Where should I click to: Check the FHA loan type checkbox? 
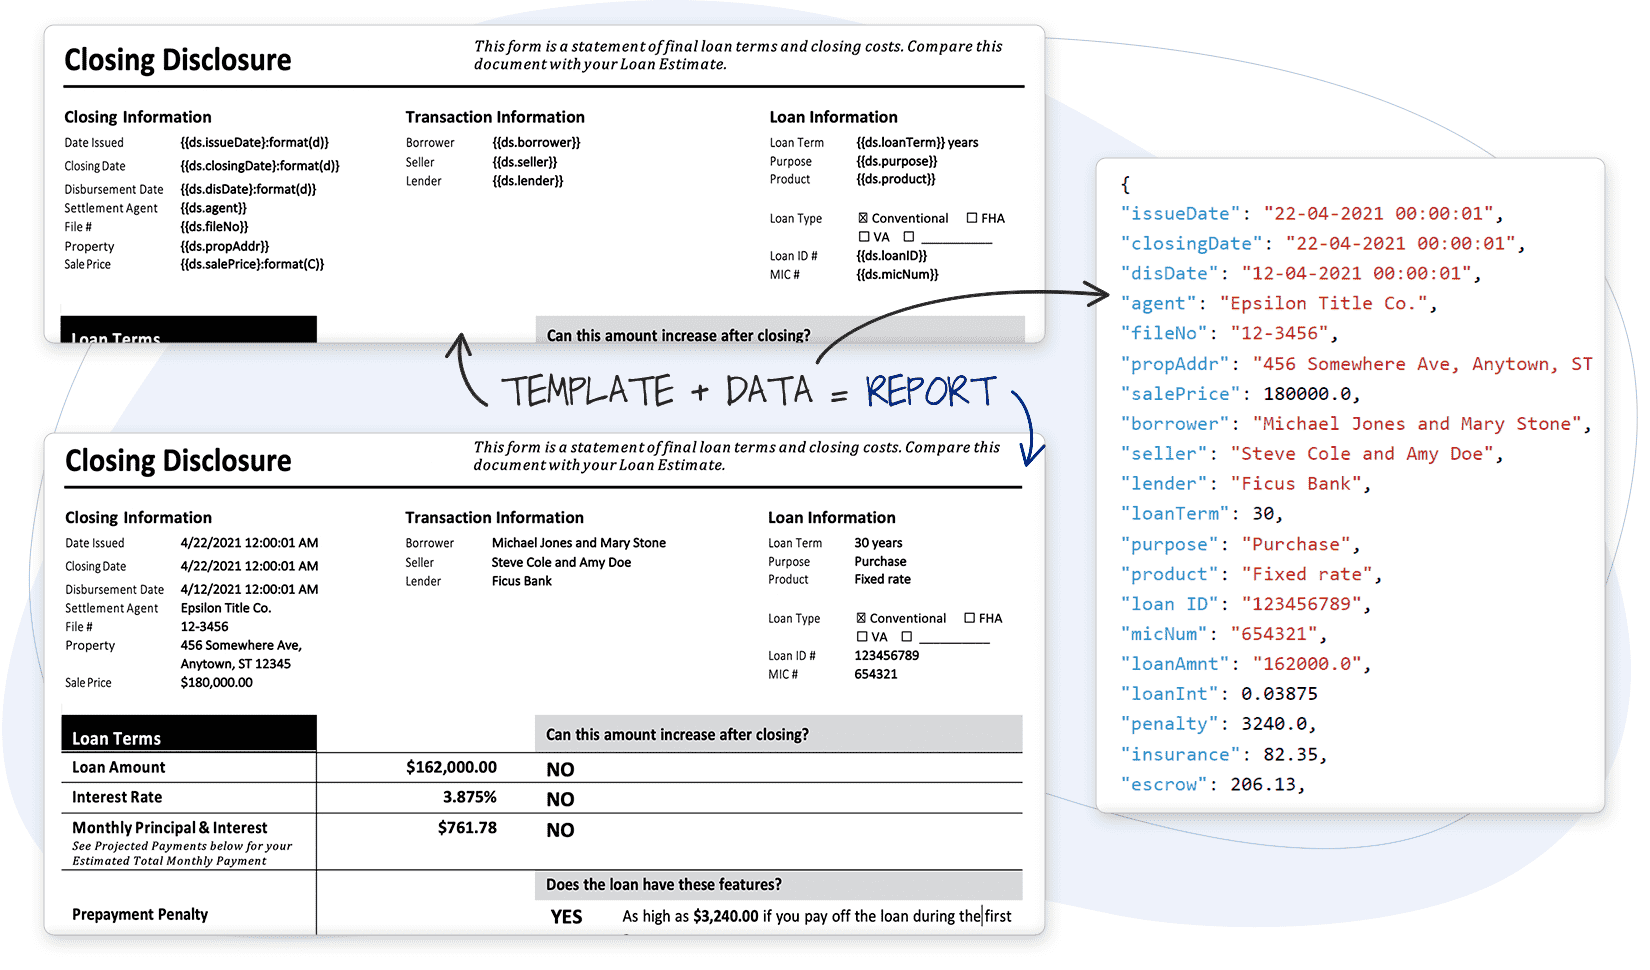969,618
